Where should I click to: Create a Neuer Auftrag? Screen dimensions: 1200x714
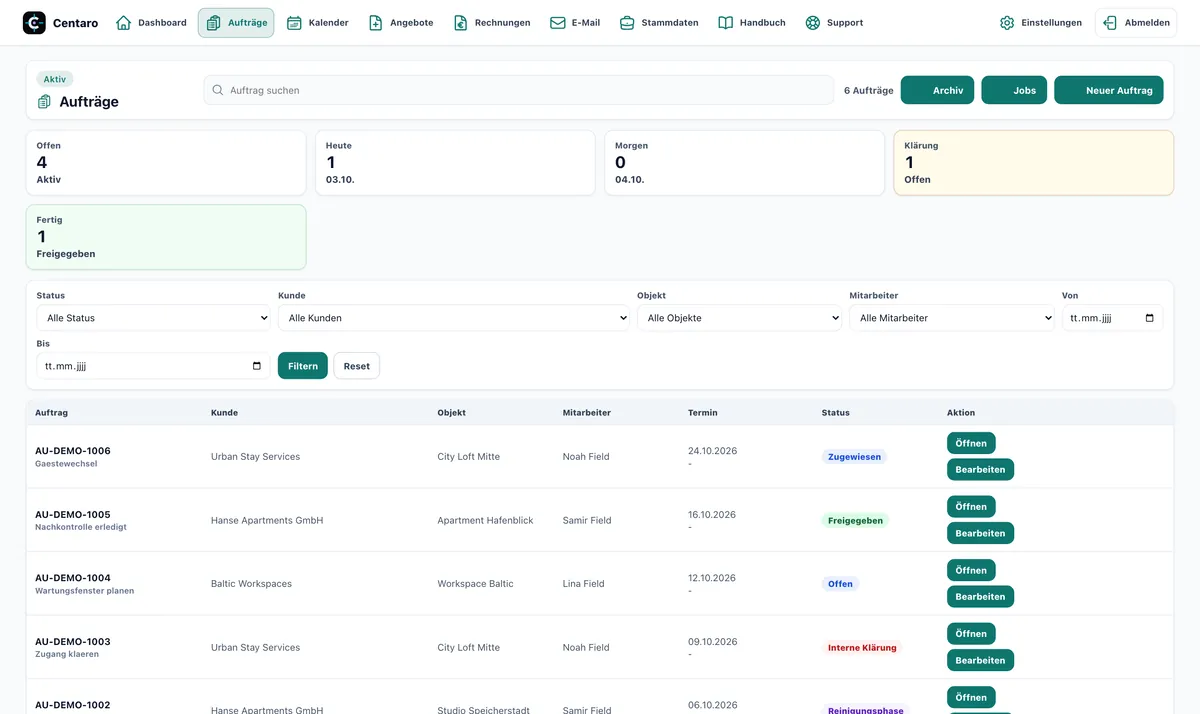[x=1109, y=90]
